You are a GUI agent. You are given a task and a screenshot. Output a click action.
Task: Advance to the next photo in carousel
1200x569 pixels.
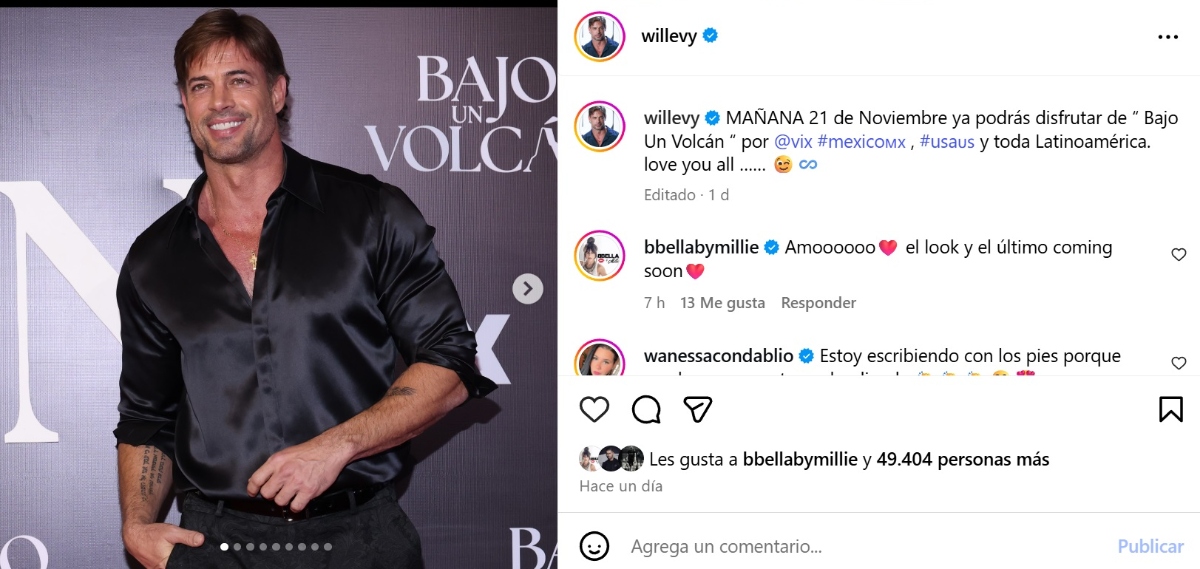(528, 289)
